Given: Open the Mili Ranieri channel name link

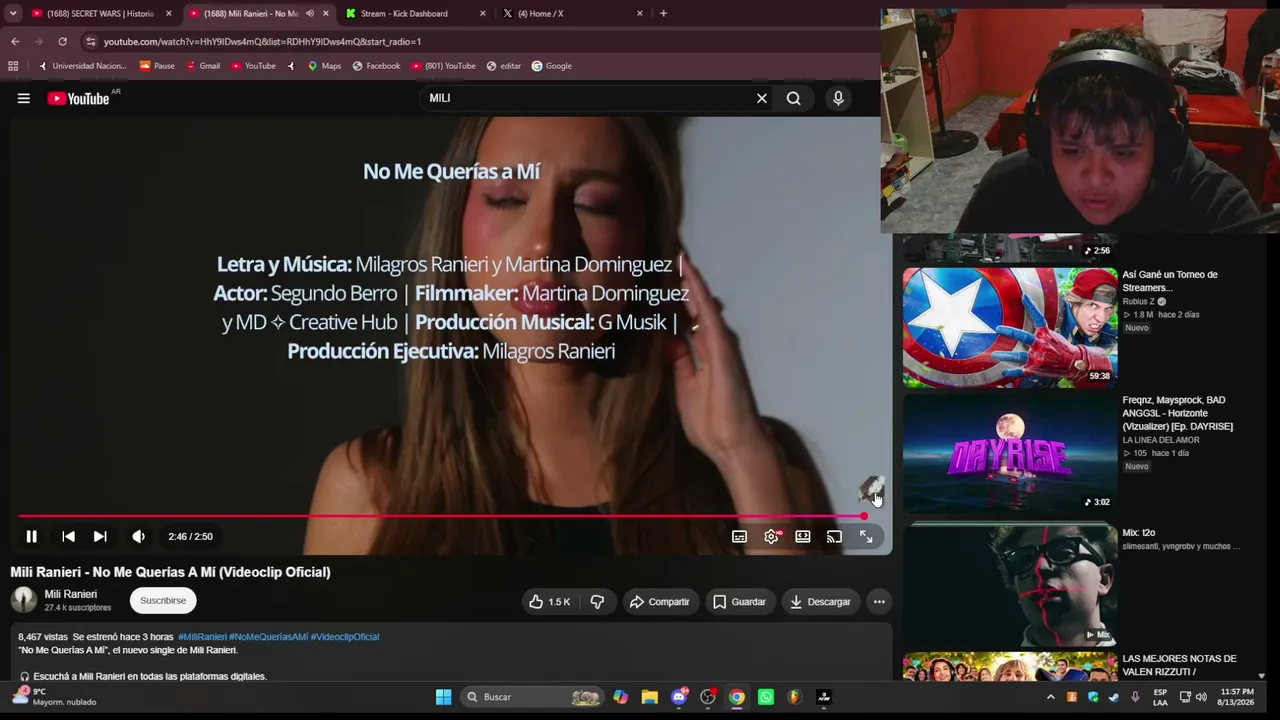Looking at the screenshot, I should [x=71, y=594].
